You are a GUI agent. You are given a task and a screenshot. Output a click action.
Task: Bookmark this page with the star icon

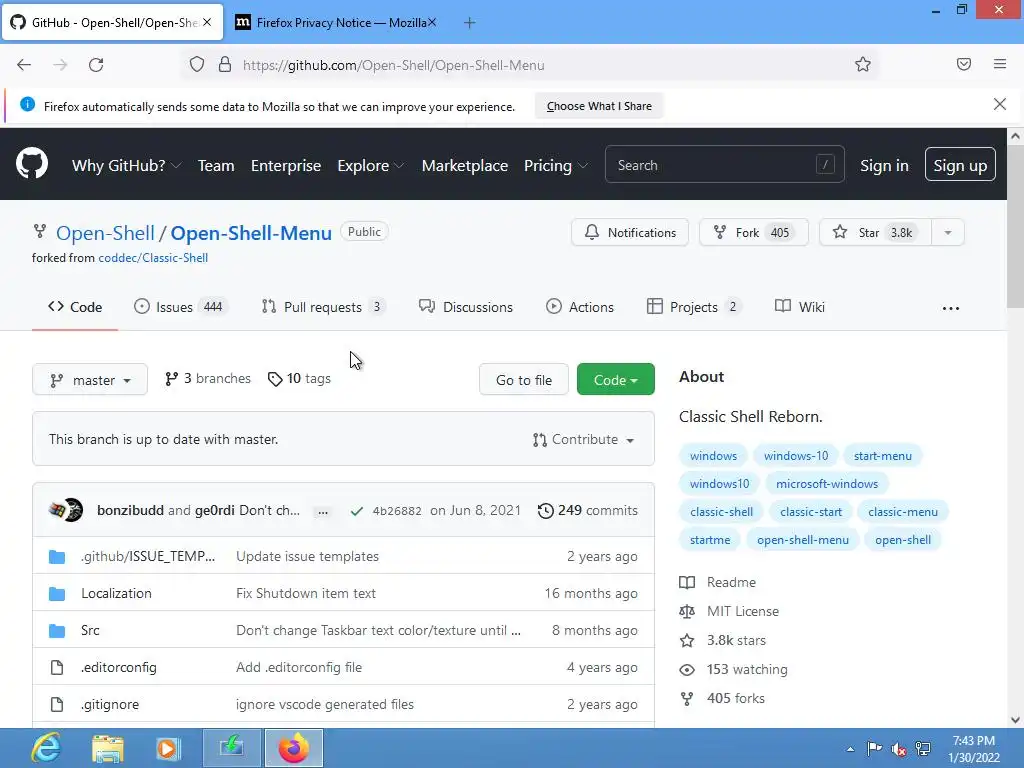coord(863,65)
